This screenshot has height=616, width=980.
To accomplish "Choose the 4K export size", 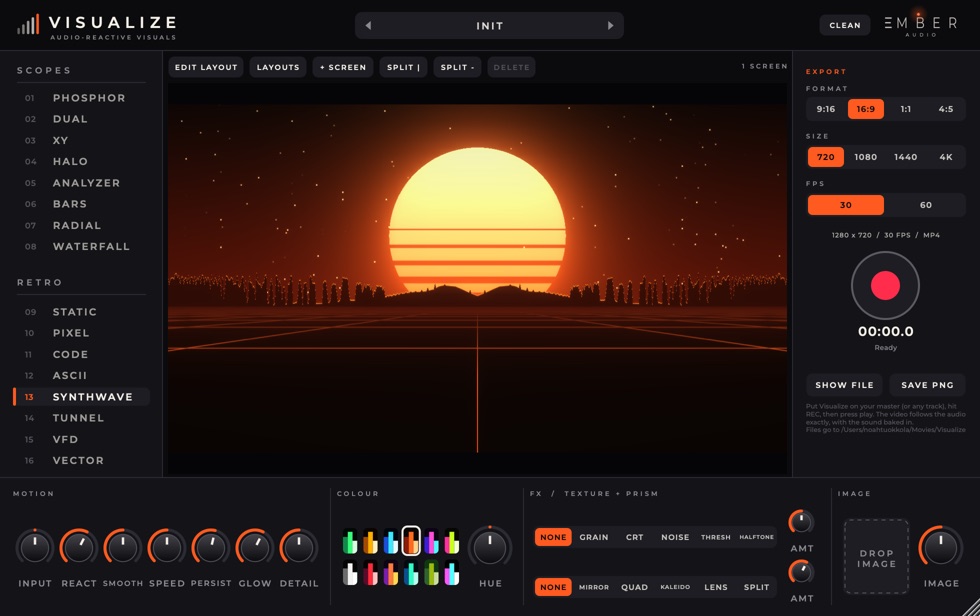I will (946, 157).
